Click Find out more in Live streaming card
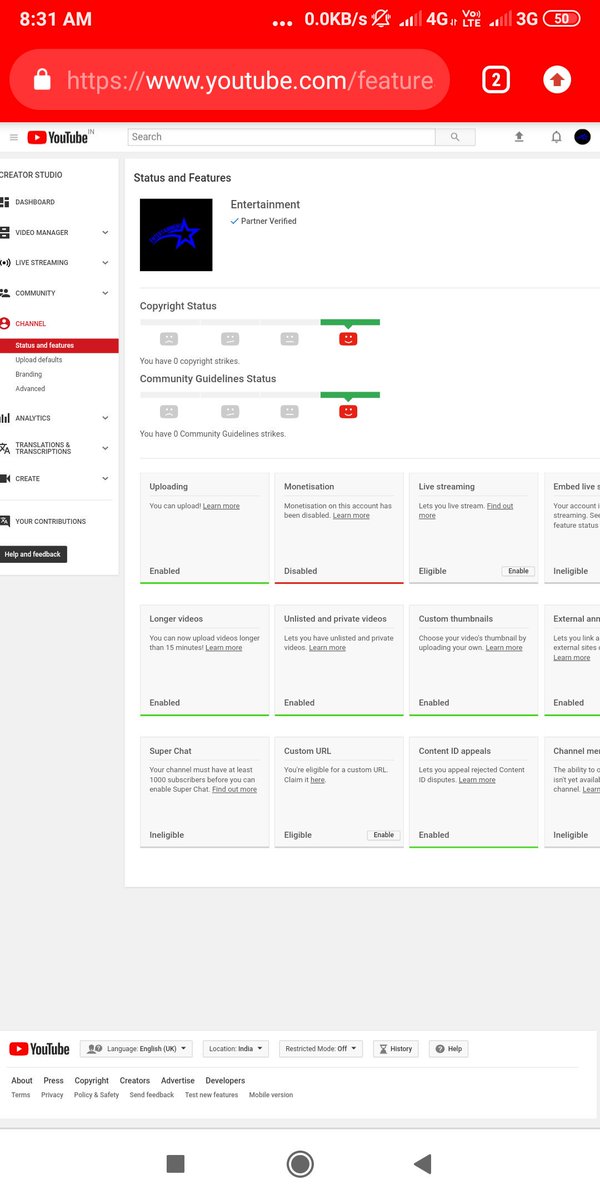The image size is (600, 1200). click(466, 511)
